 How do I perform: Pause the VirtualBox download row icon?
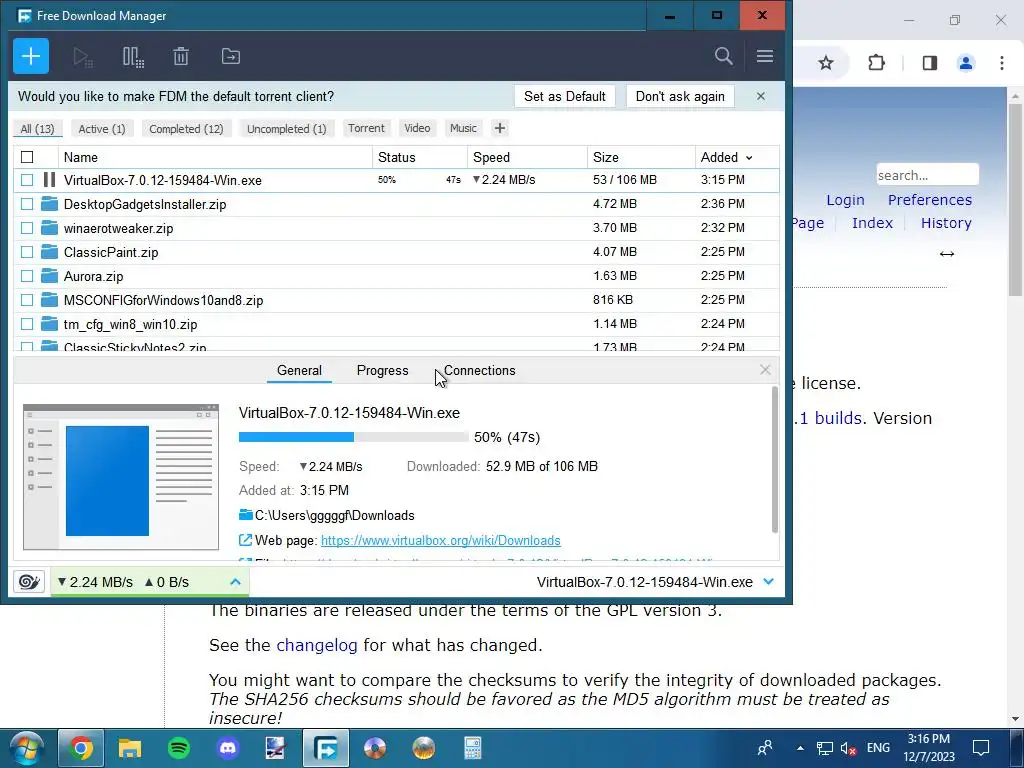pos(49,180)
